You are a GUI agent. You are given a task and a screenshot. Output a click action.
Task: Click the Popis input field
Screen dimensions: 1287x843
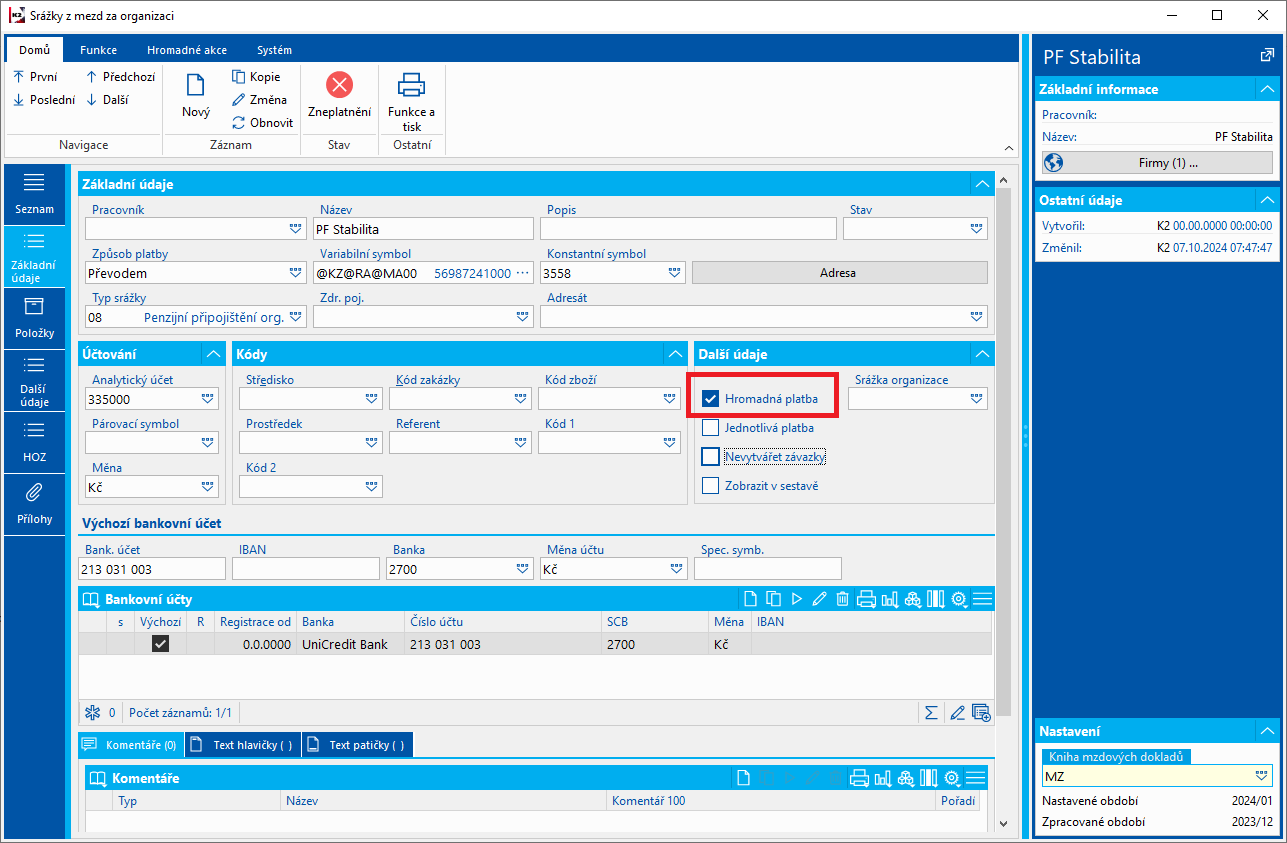coord(688,229)
